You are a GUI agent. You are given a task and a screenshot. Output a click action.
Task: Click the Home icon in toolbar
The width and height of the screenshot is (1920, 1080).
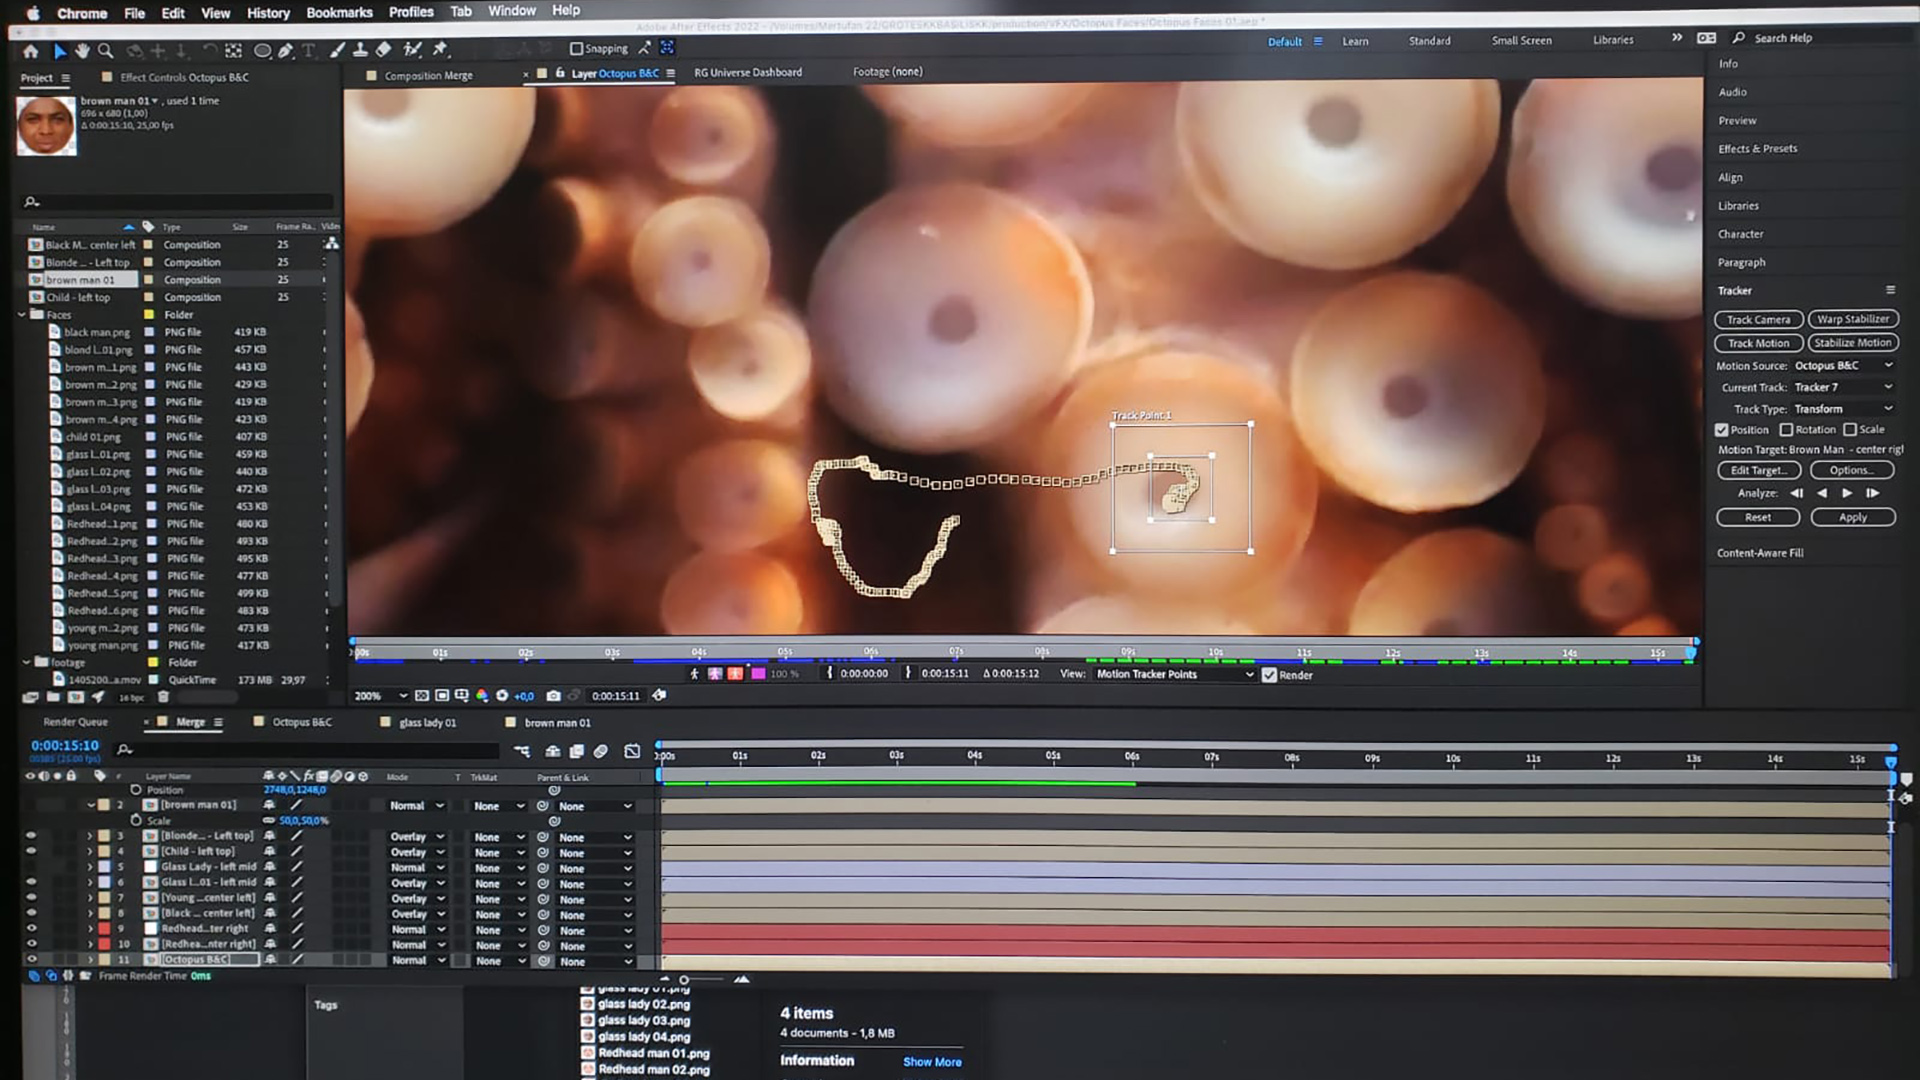click(31, 50)
